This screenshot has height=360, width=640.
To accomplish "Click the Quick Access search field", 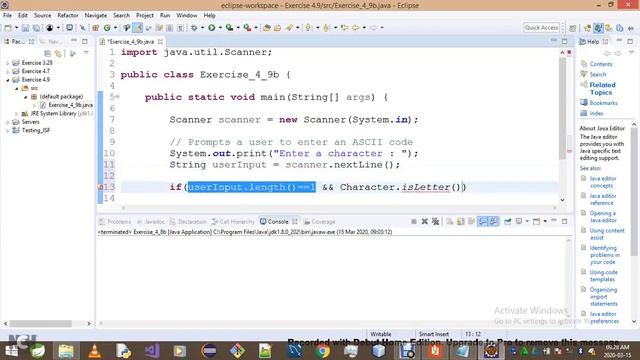I will (541, 27).
